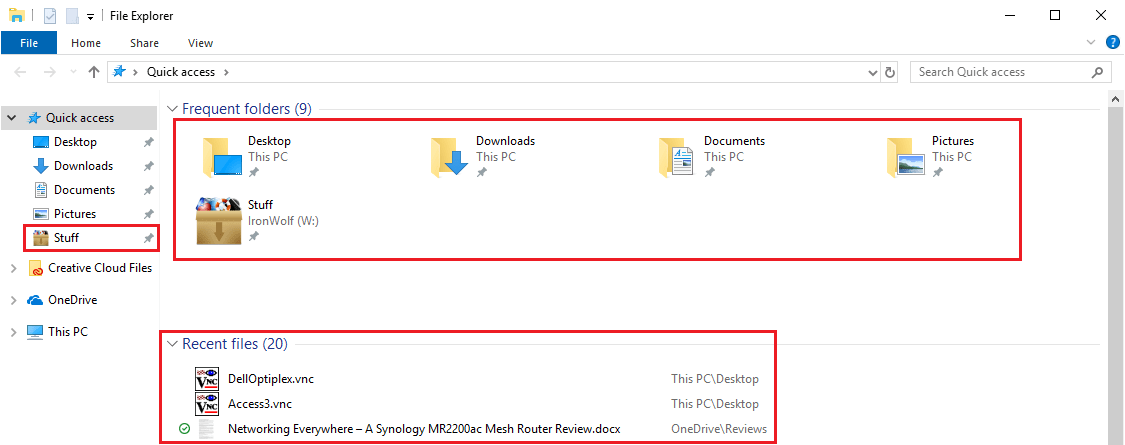Select the Documents folder icon in Frequent folders
1125x445 pixels.
click(677, 157)
